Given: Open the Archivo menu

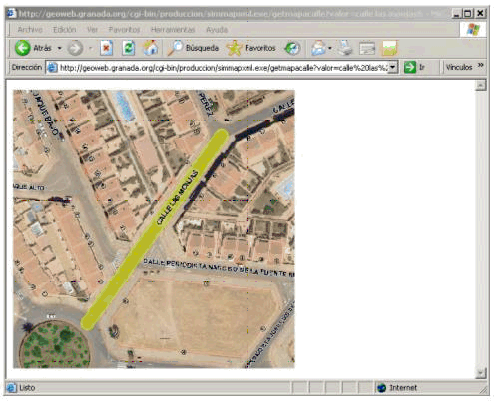Looking at the screenshot, I should coord(30,30).
